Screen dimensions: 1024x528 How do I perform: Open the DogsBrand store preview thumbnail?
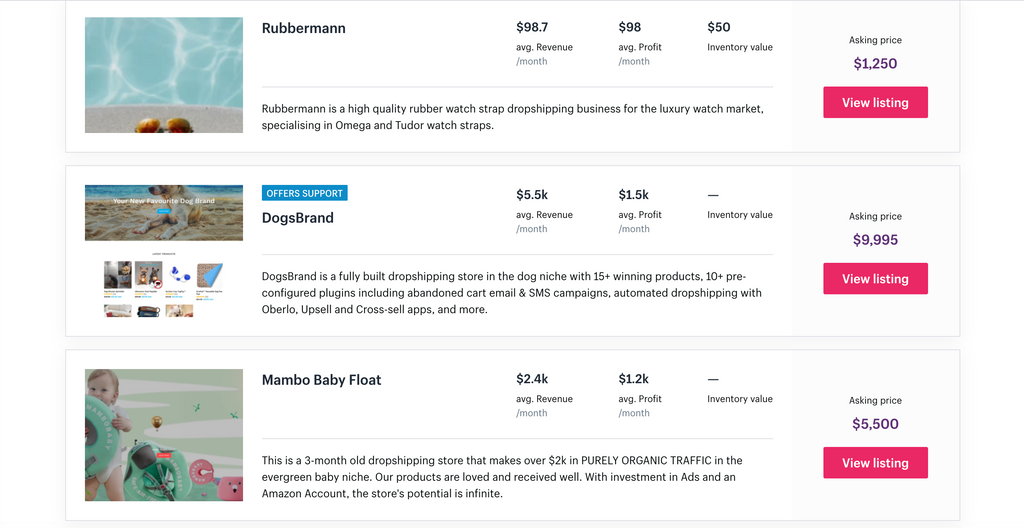click(164, 251)
